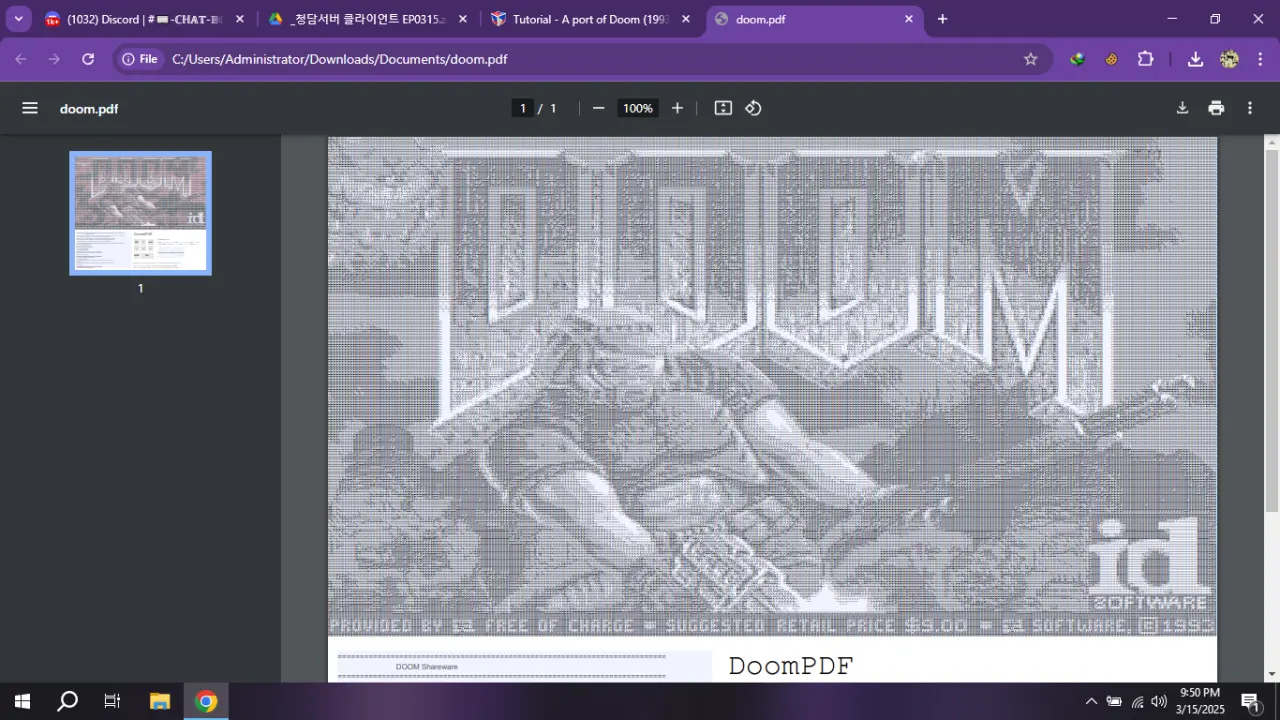The width and height of the screenshot is (1280, 720).
Task: Close the doom.pdf tab
Action: coord(909,19)
